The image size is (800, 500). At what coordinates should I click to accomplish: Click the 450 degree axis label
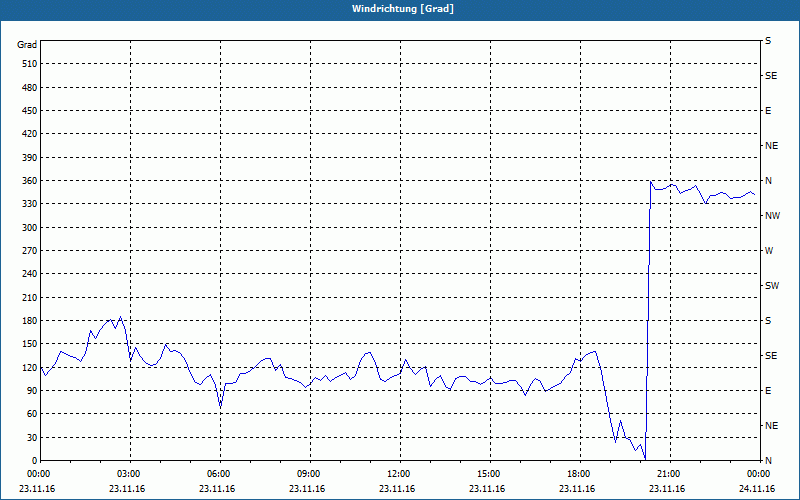tap(29, 111)
